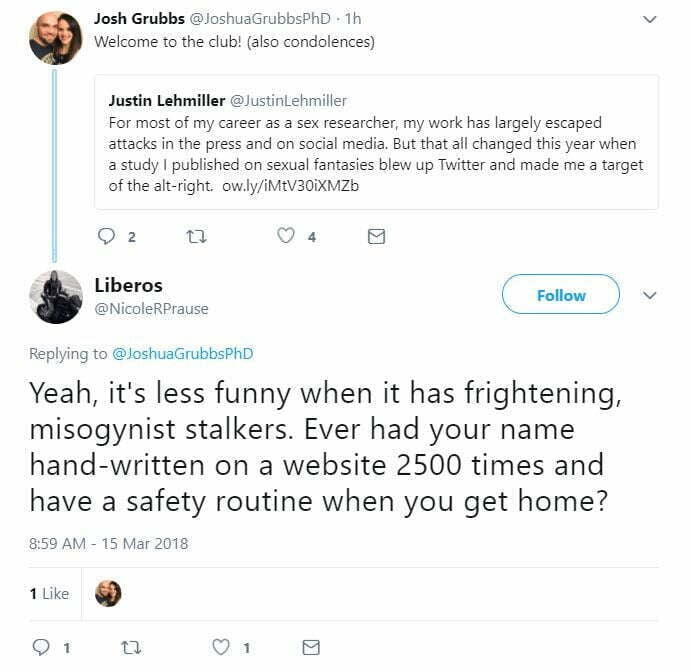Direct message the Liberos tweet
Viewport: 691px width, 672px height.
pyautogui.click(x=311, y=647)
